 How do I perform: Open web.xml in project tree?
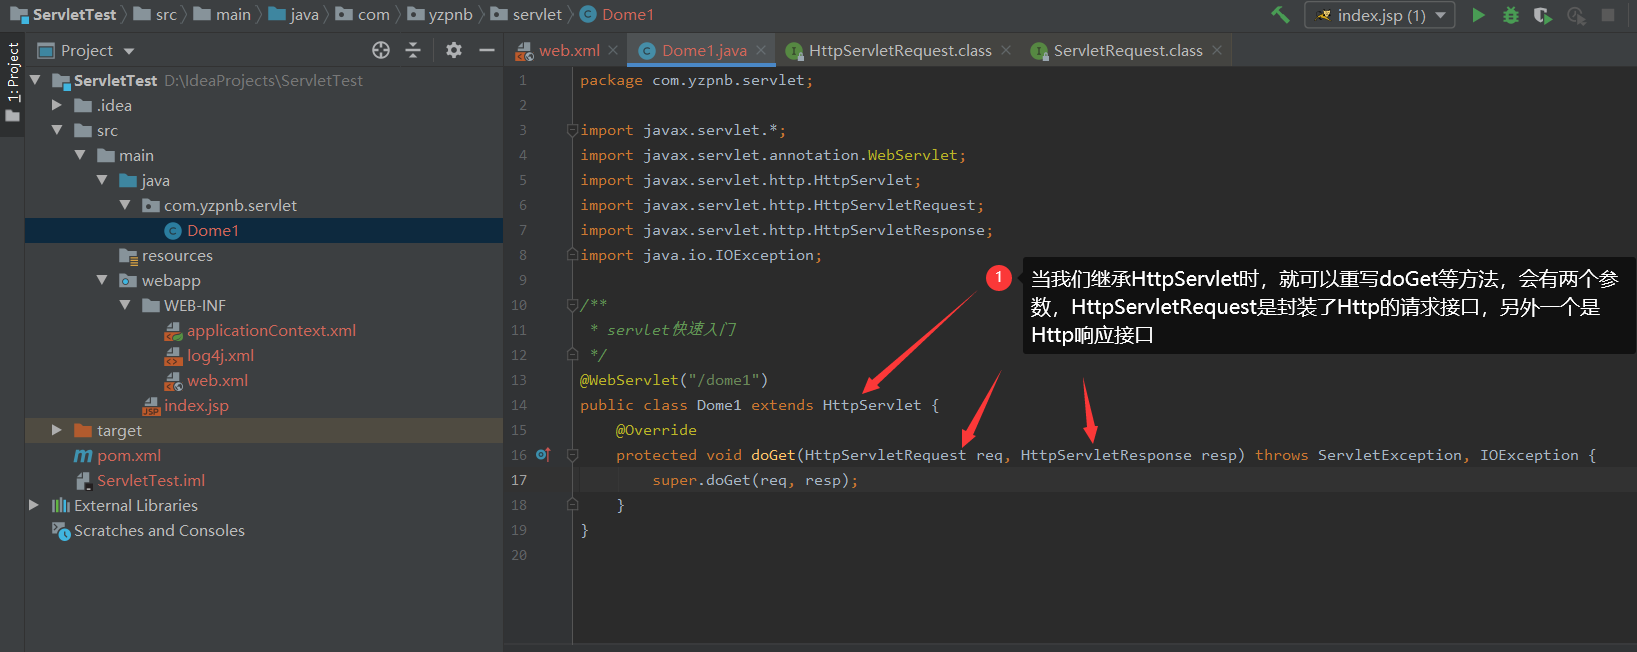coord(207,380)
